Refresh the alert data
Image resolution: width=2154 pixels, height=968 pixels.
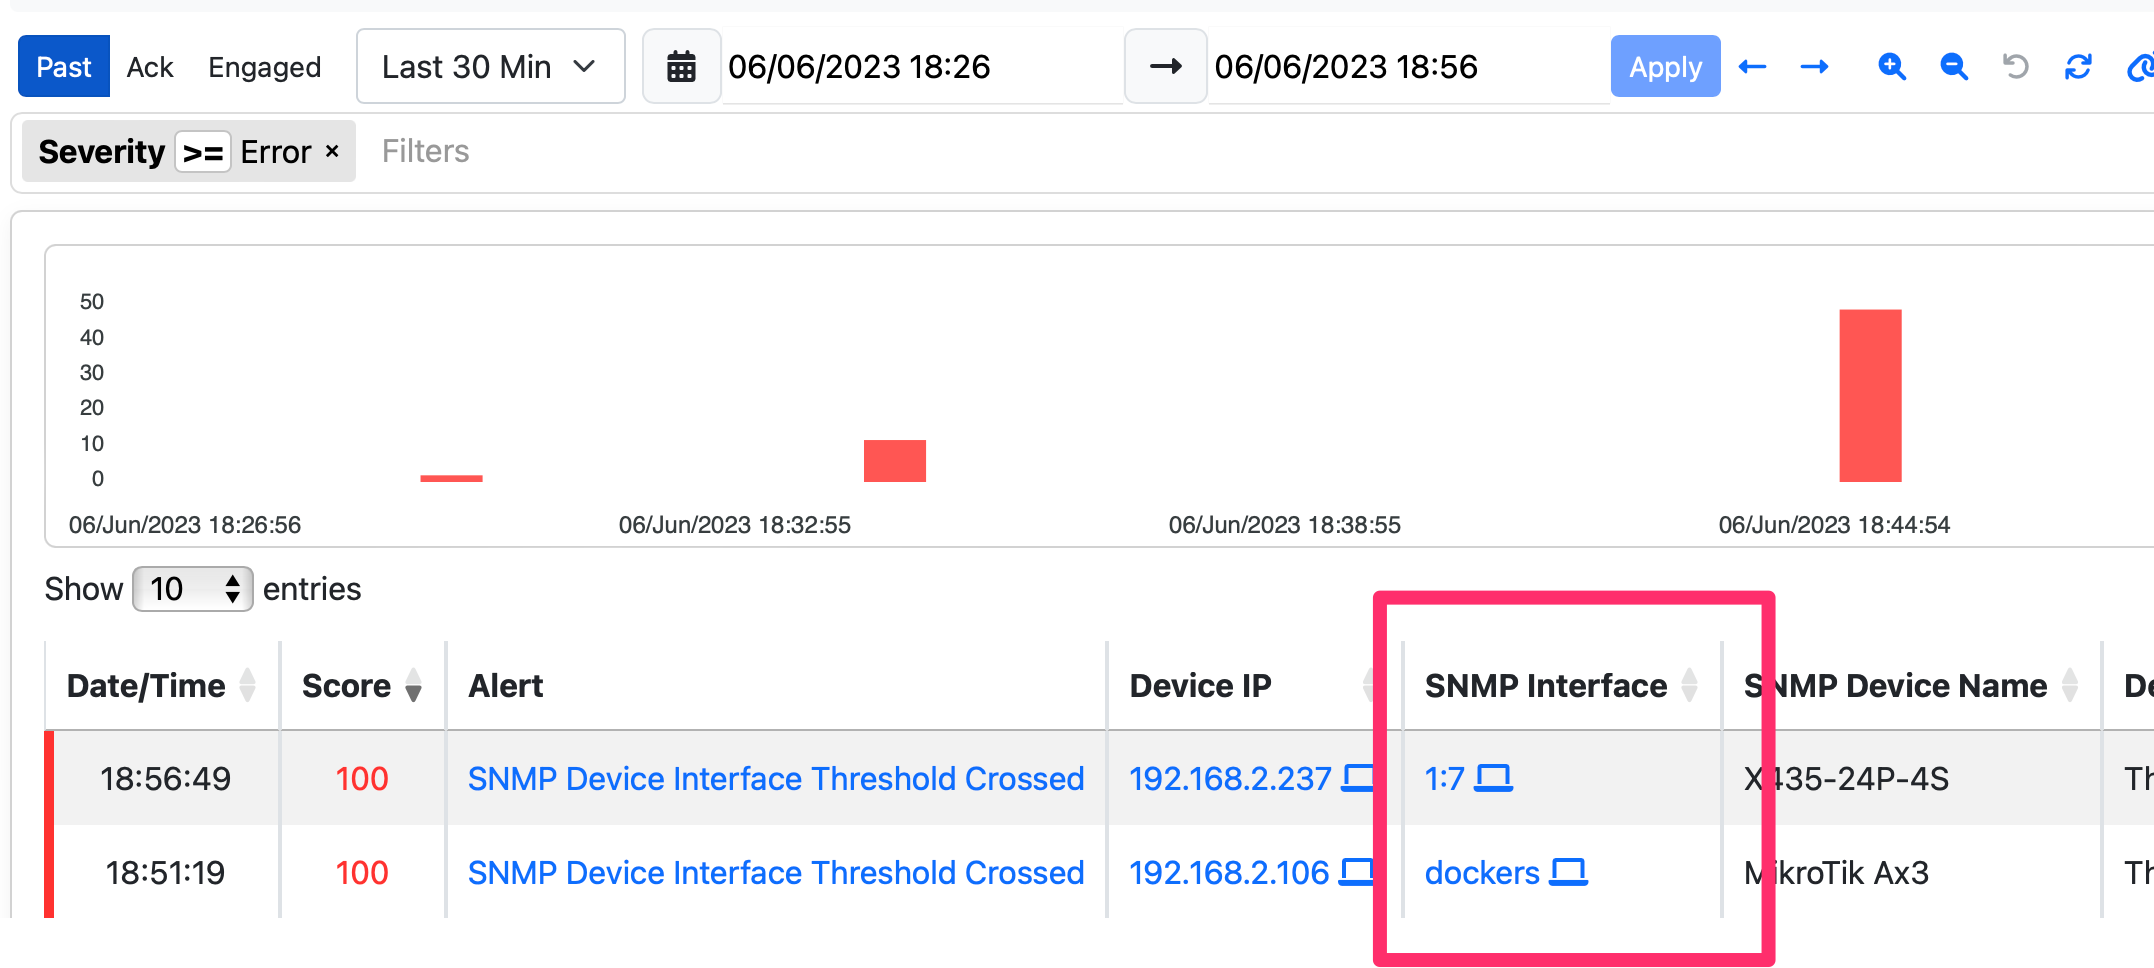click(2078, 66)
